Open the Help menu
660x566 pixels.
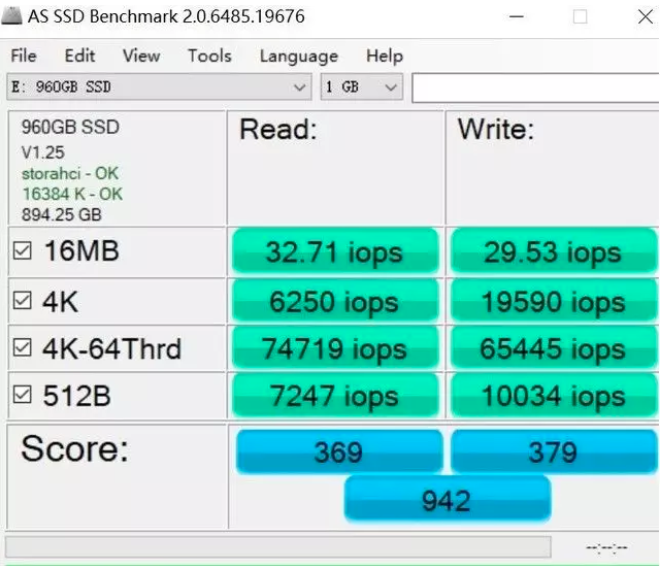(384, 56)
